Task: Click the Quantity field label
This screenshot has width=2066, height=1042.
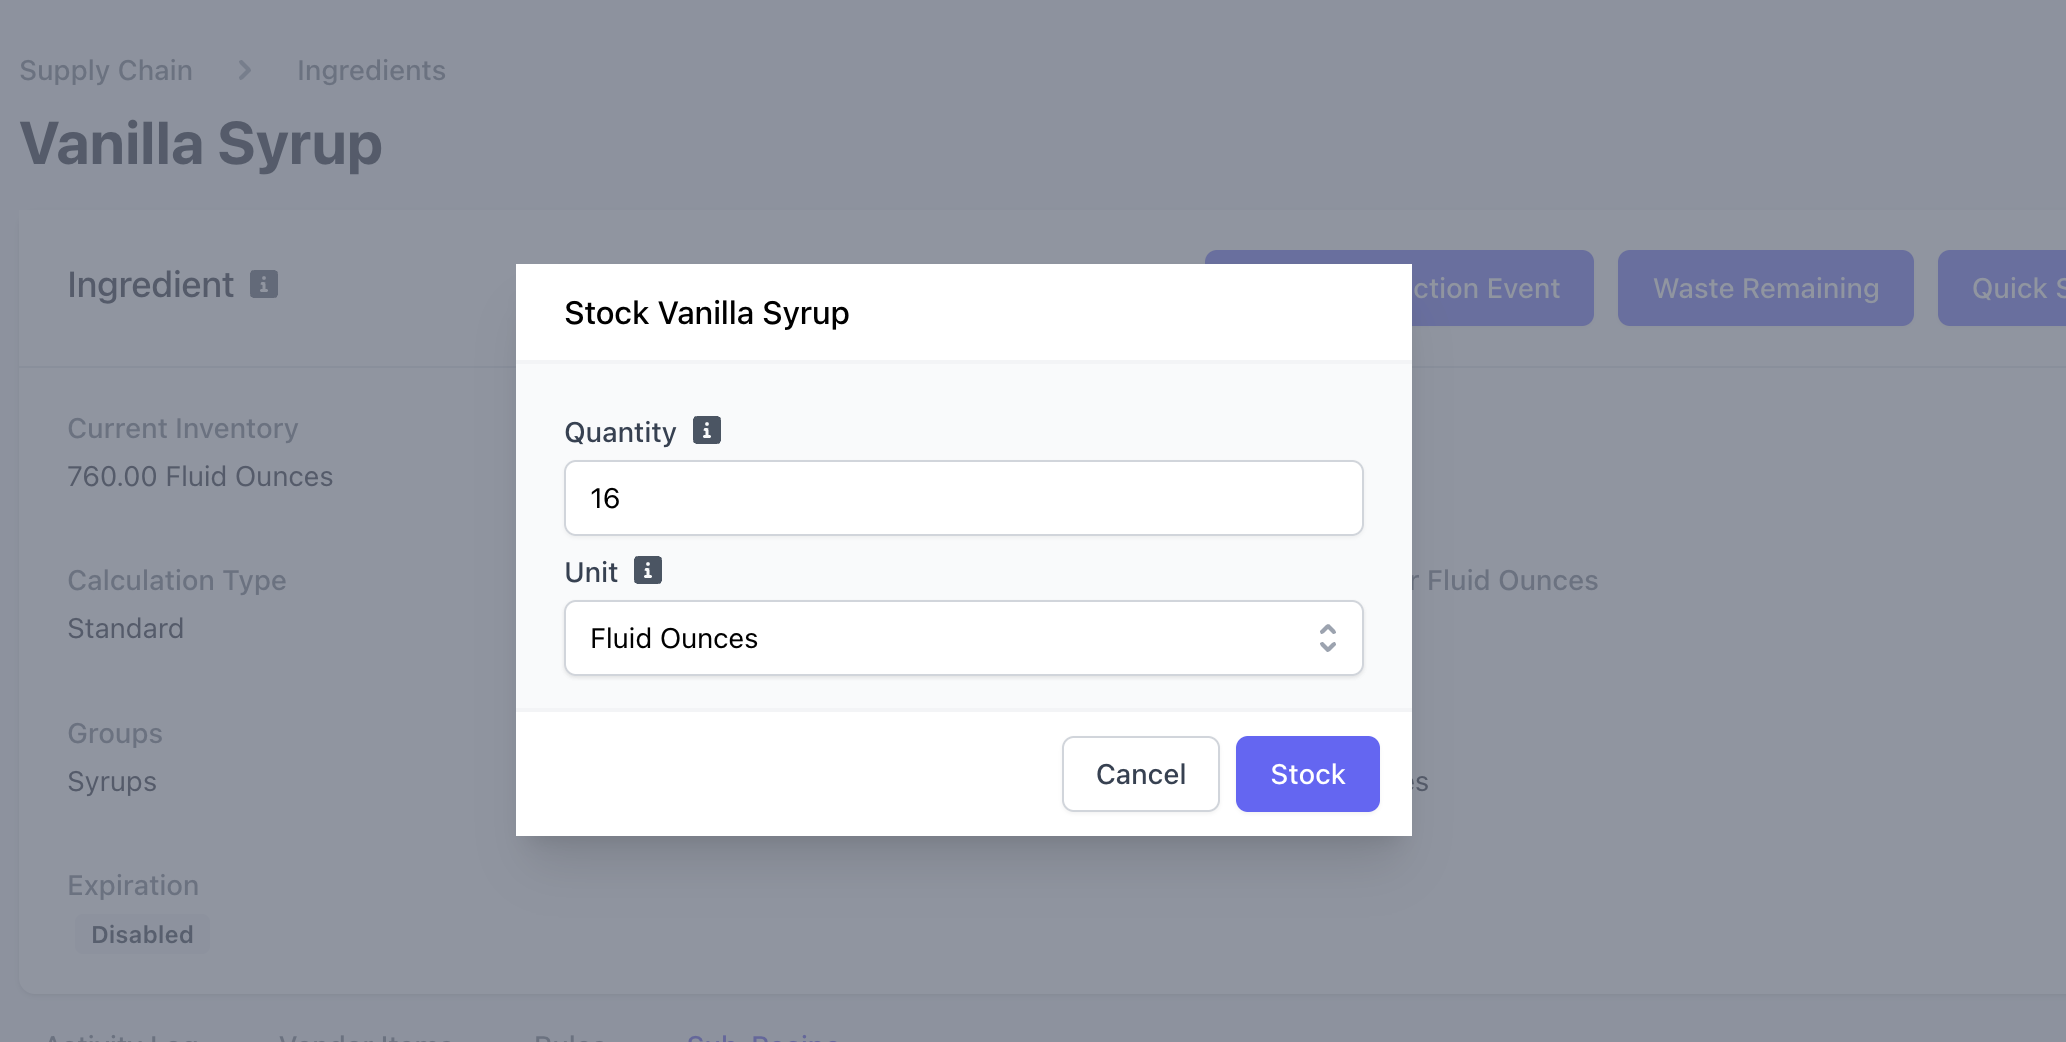Action: [x=620, y=432]
